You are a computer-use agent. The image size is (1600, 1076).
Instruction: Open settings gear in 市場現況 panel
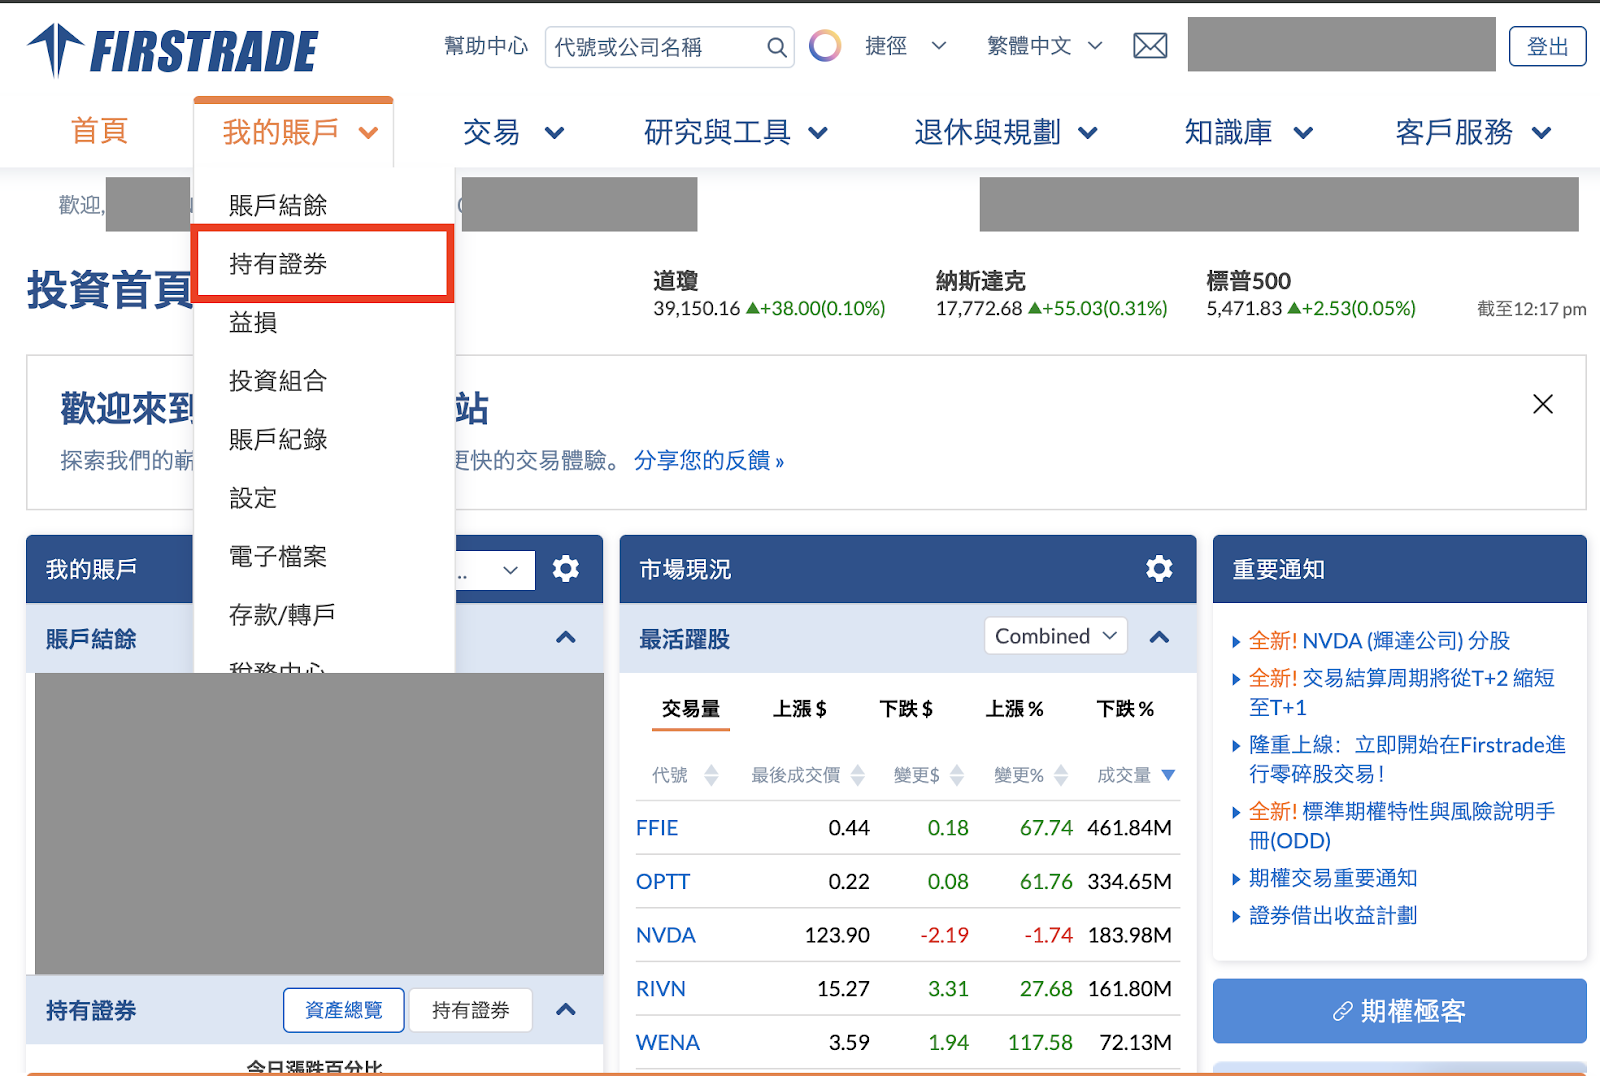click(x=1159, y=569)
